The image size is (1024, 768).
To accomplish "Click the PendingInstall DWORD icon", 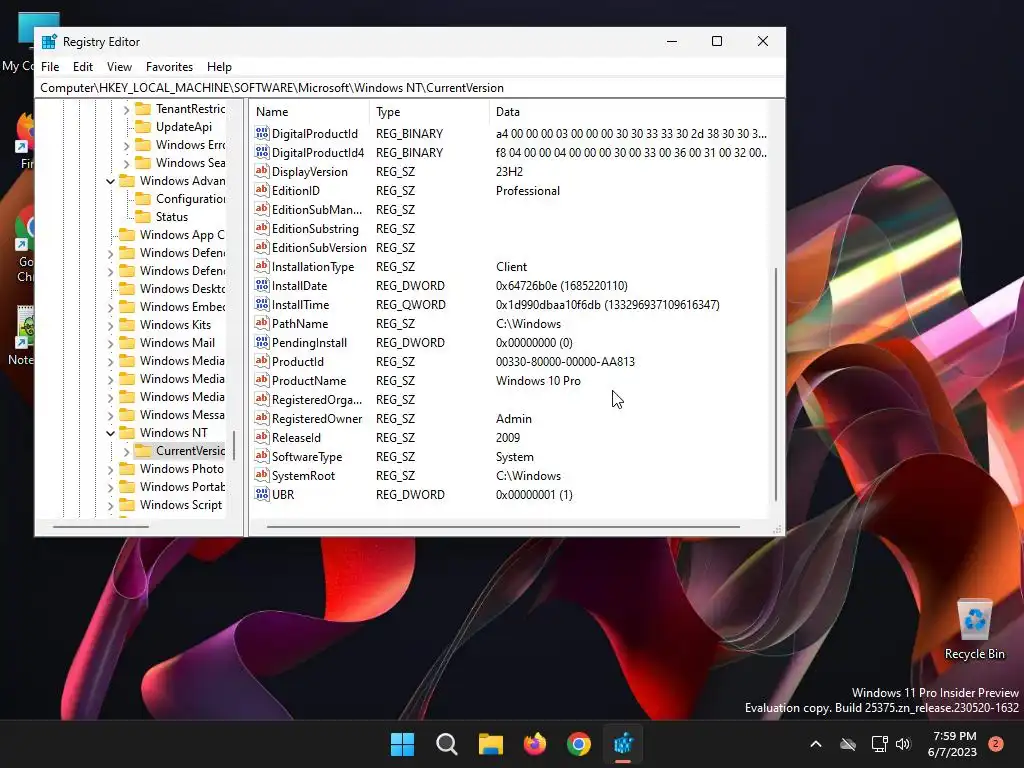I will 262,342.
